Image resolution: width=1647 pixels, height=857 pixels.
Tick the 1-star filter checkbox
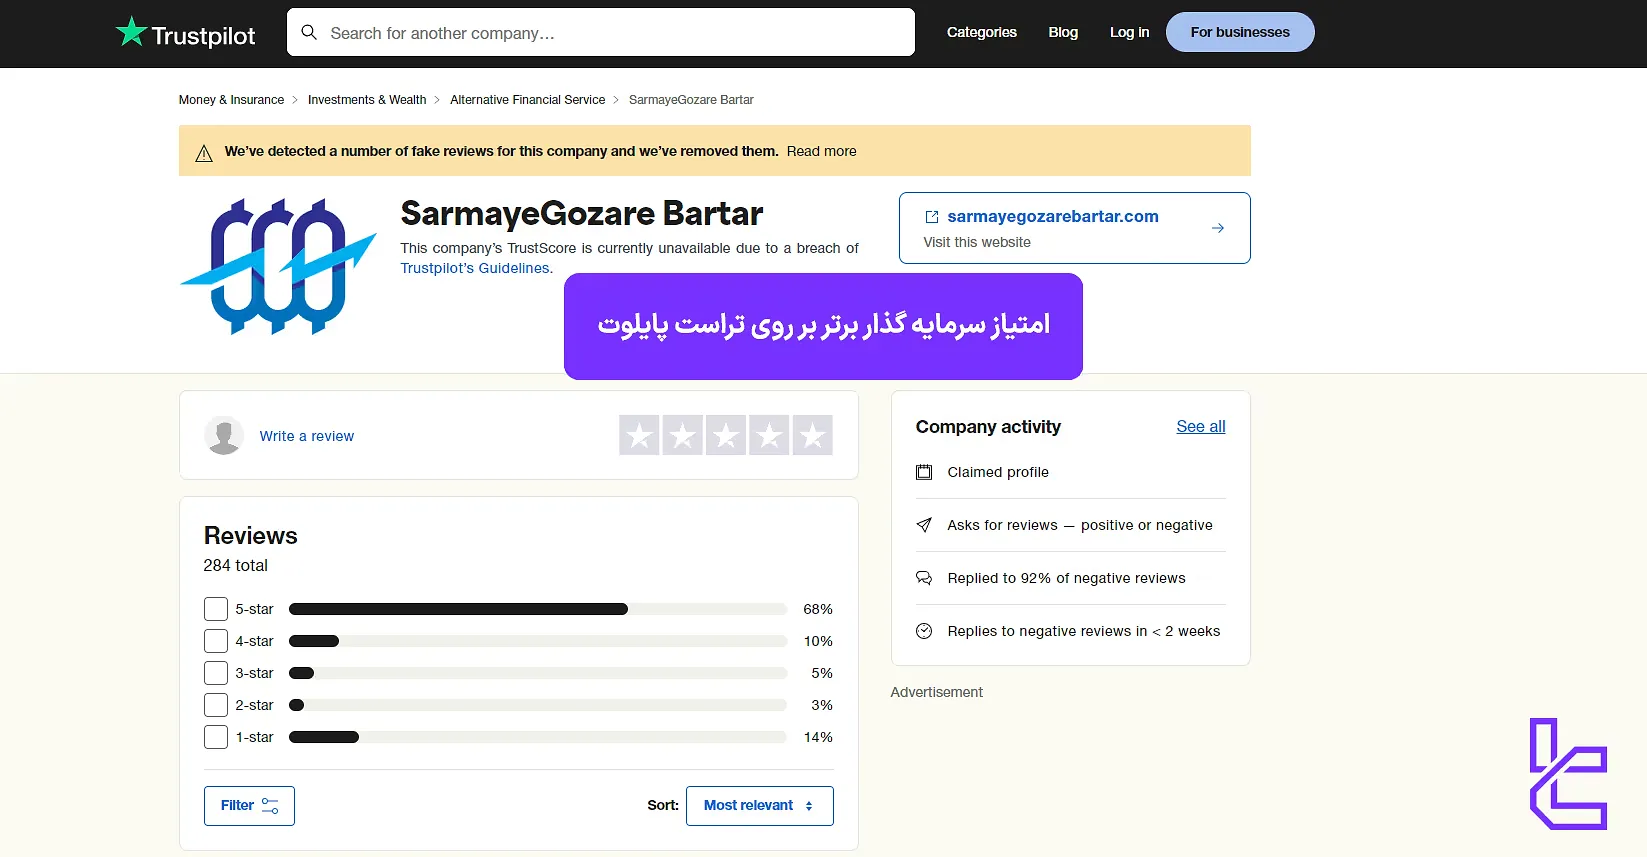pyautogui.click(x=216, y=737)
